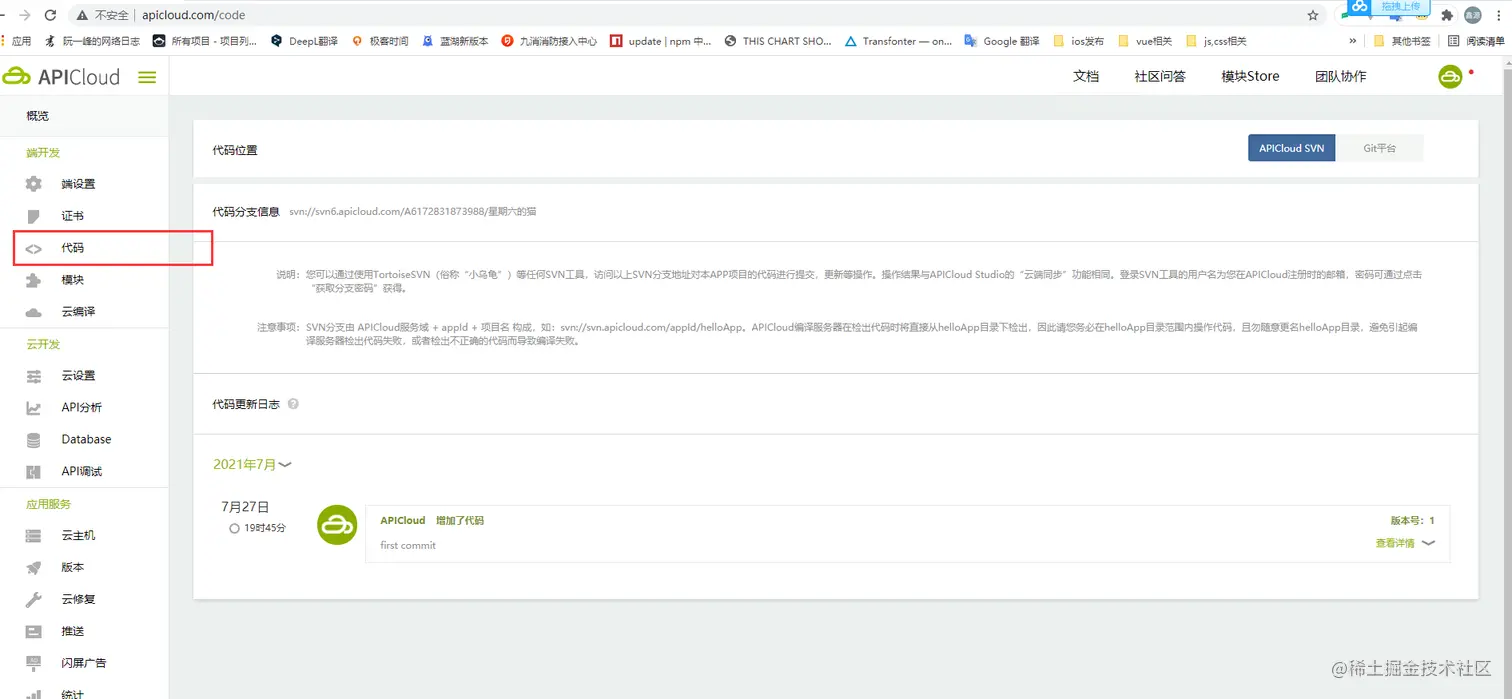Open the DeepL翻译 bookmark
This screenshot has height=699, width=1512.
[x=304, y=41]
